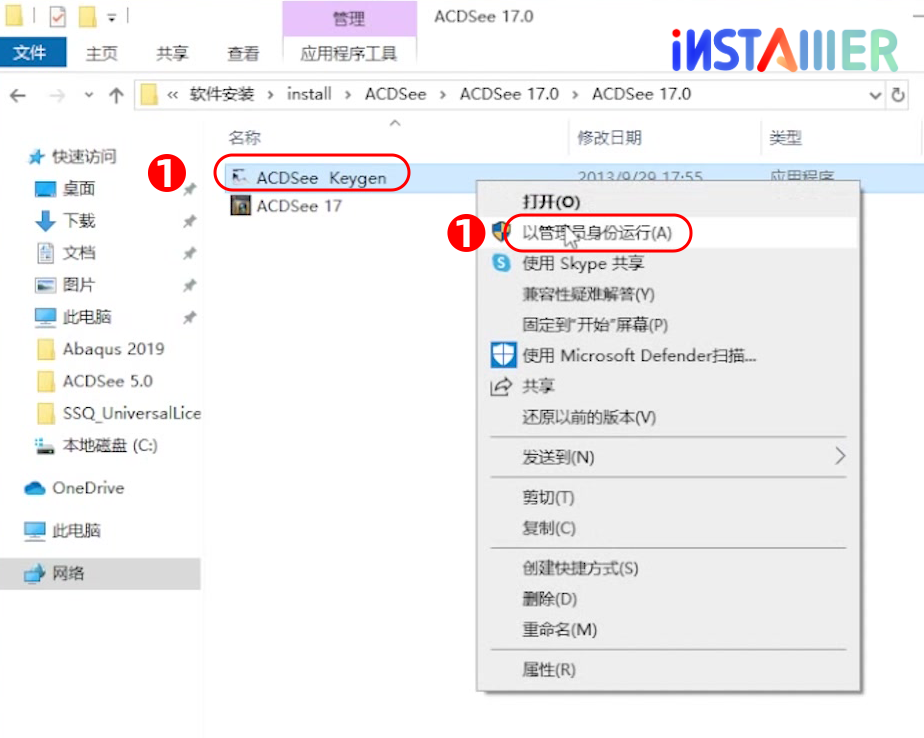Click the 网络 network icon
924x738 pixels.
pos(35,573)
